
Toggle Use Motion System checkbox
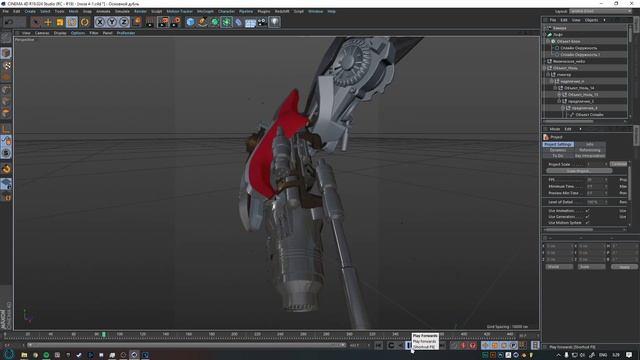point(587,223)
